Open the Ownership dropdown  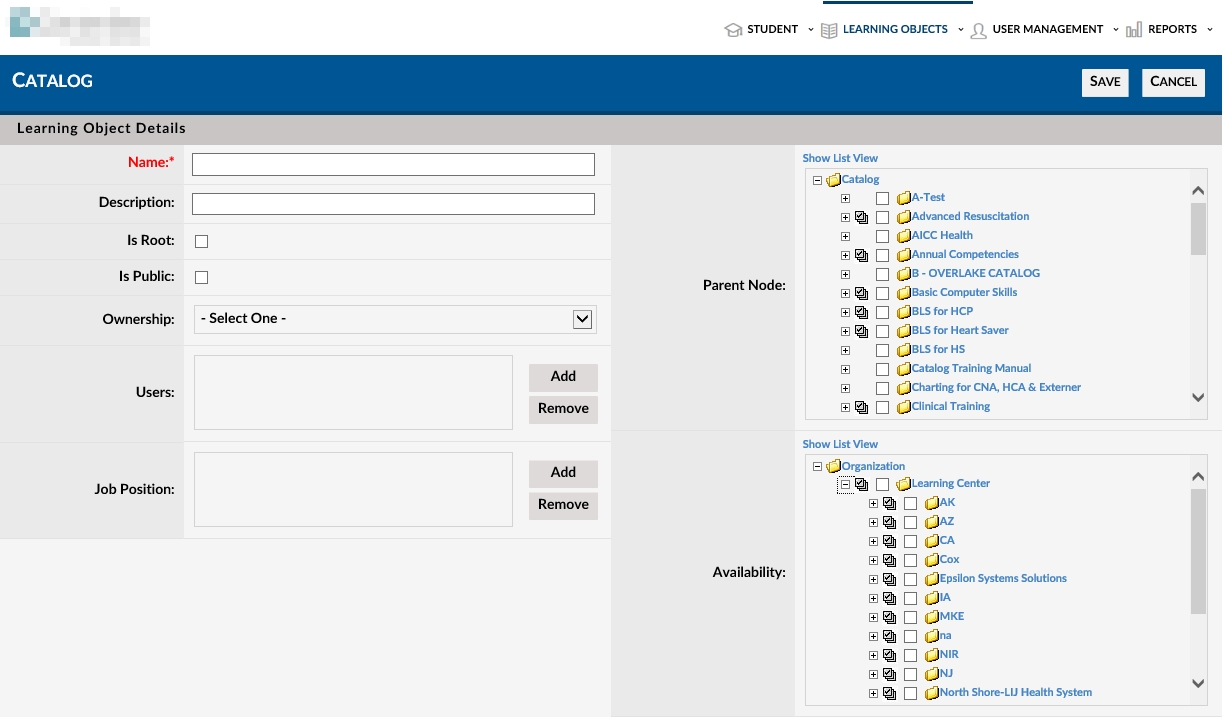coord(395,319)
